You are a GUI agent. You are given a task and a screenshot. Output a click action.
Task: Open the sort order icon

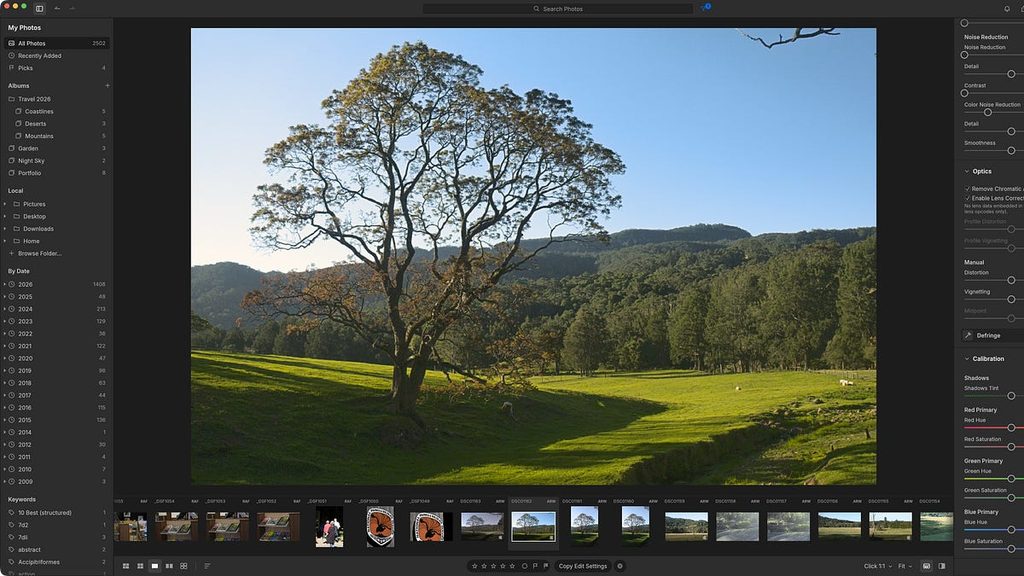pyautogui.click(x=207, y=566)
